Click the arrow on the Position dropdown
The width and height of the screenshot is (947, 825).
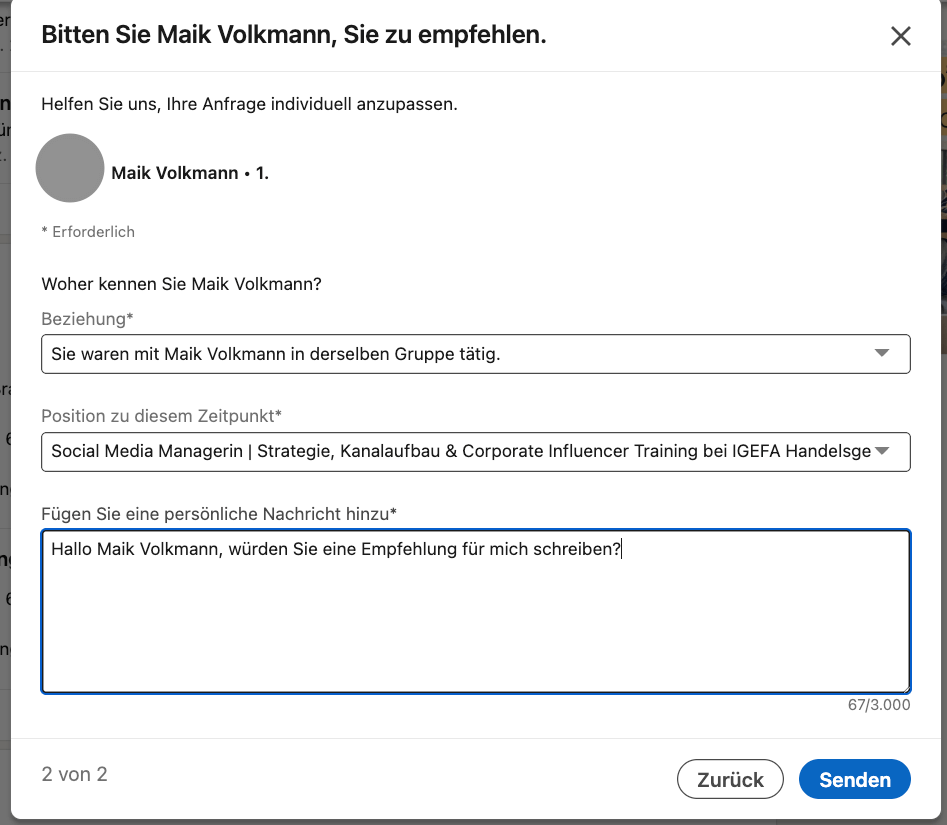coord(881,451)
